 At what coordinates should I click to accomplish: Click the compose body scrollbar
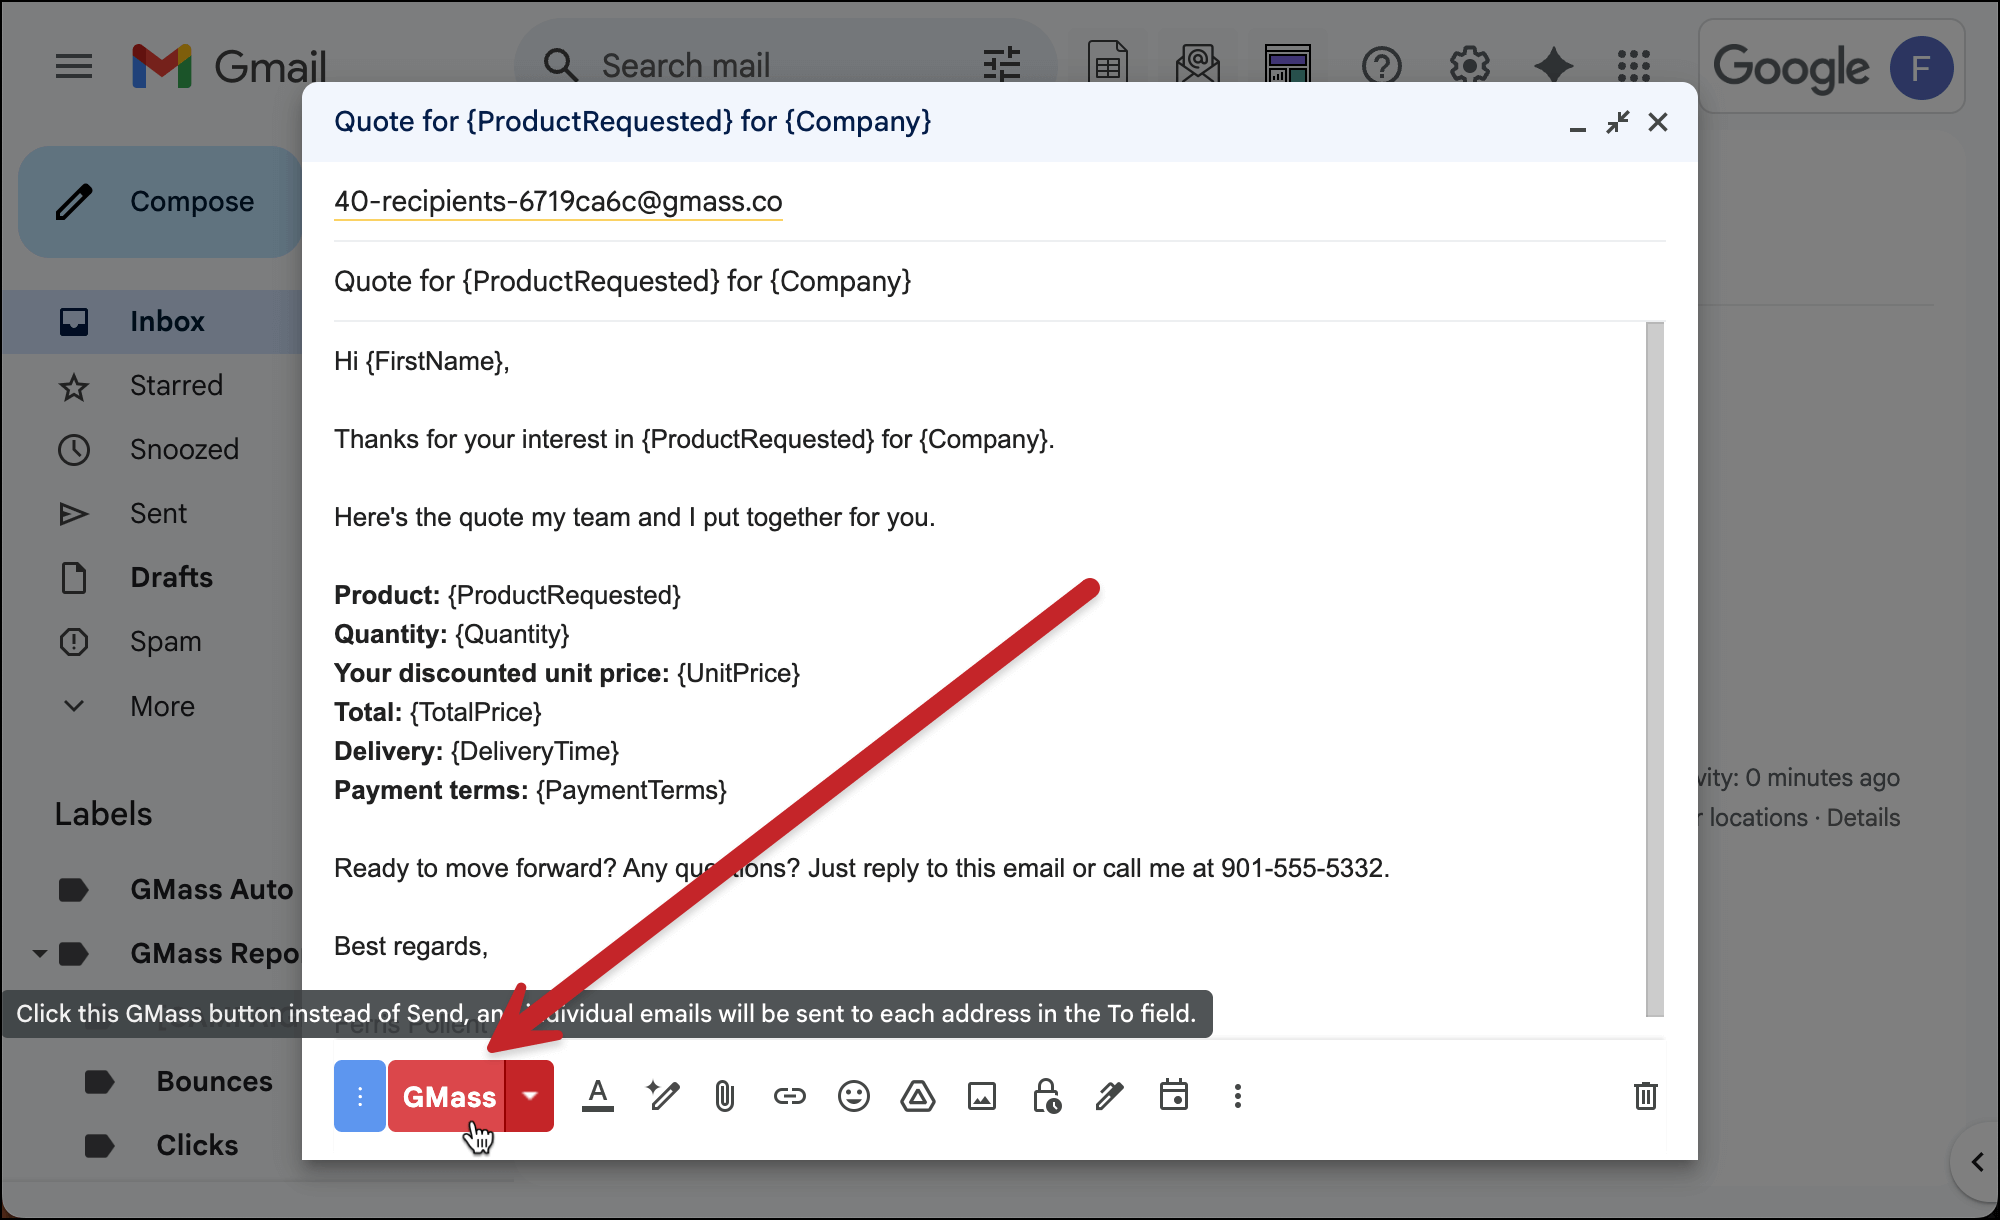pyautogui.click(x=1655, y=668)
